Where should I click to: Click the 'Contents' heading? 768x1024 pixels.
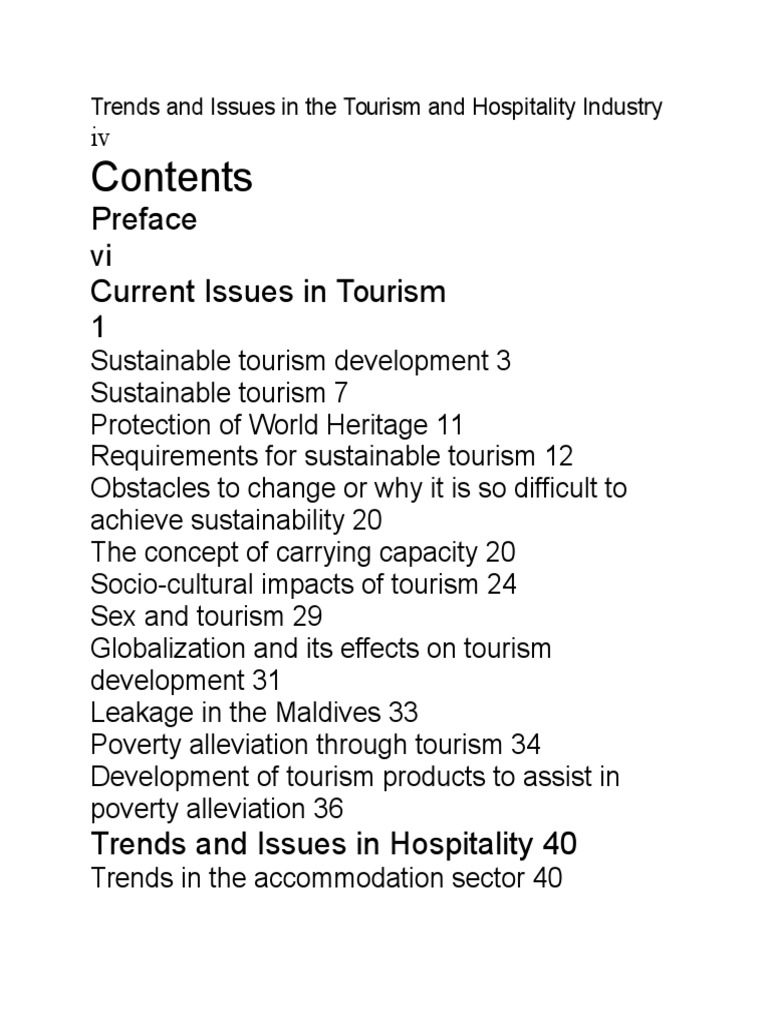click(172, 177)
